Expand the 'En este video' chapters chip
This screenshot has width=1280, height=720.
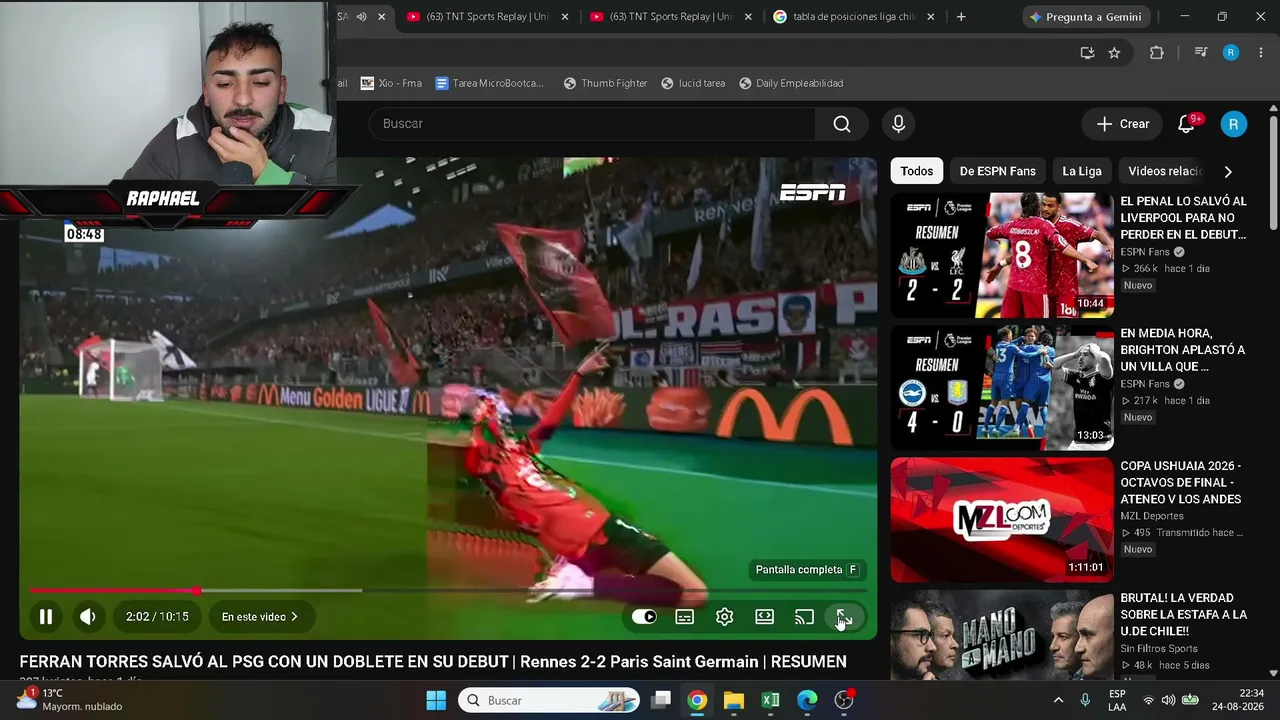[x=260, y=617]
